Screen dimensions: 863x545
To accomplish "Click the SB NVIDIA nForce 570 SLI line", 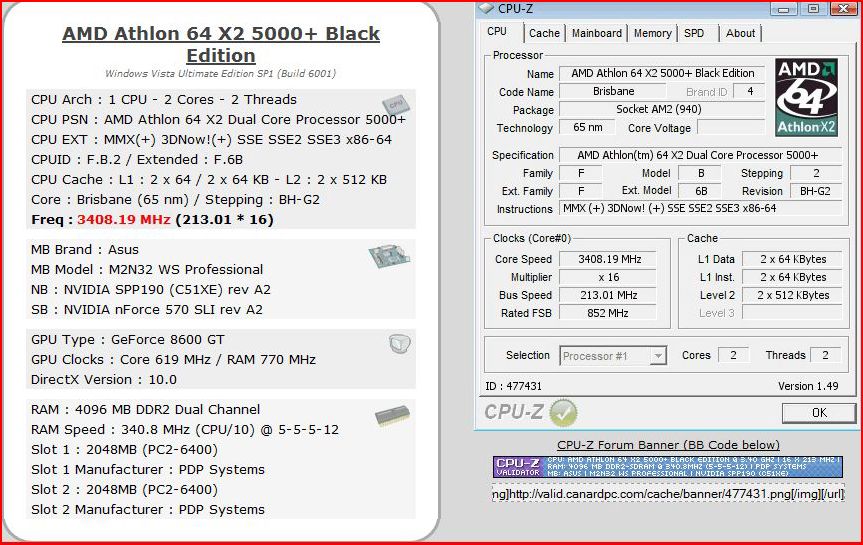I will tap(147, 309).
